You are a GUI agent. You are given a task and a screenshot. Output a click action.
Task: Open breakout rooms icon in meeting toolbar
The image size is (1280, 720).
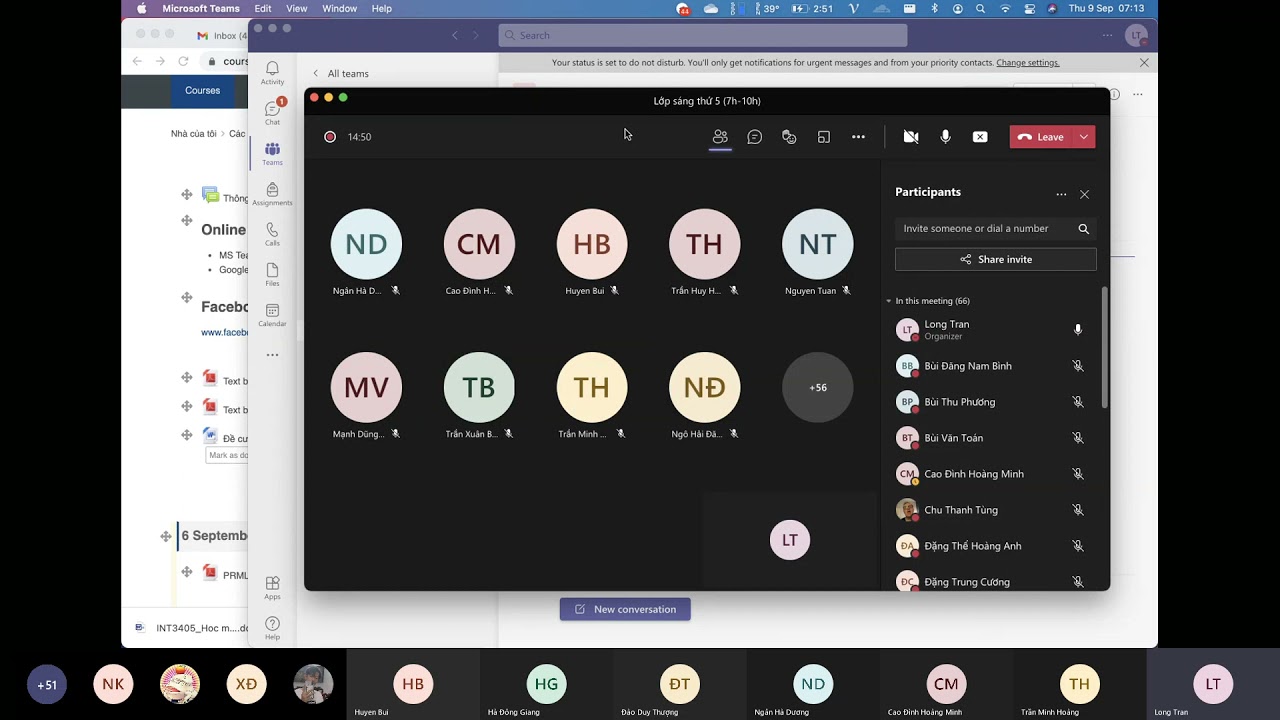(x=824, y=137)
